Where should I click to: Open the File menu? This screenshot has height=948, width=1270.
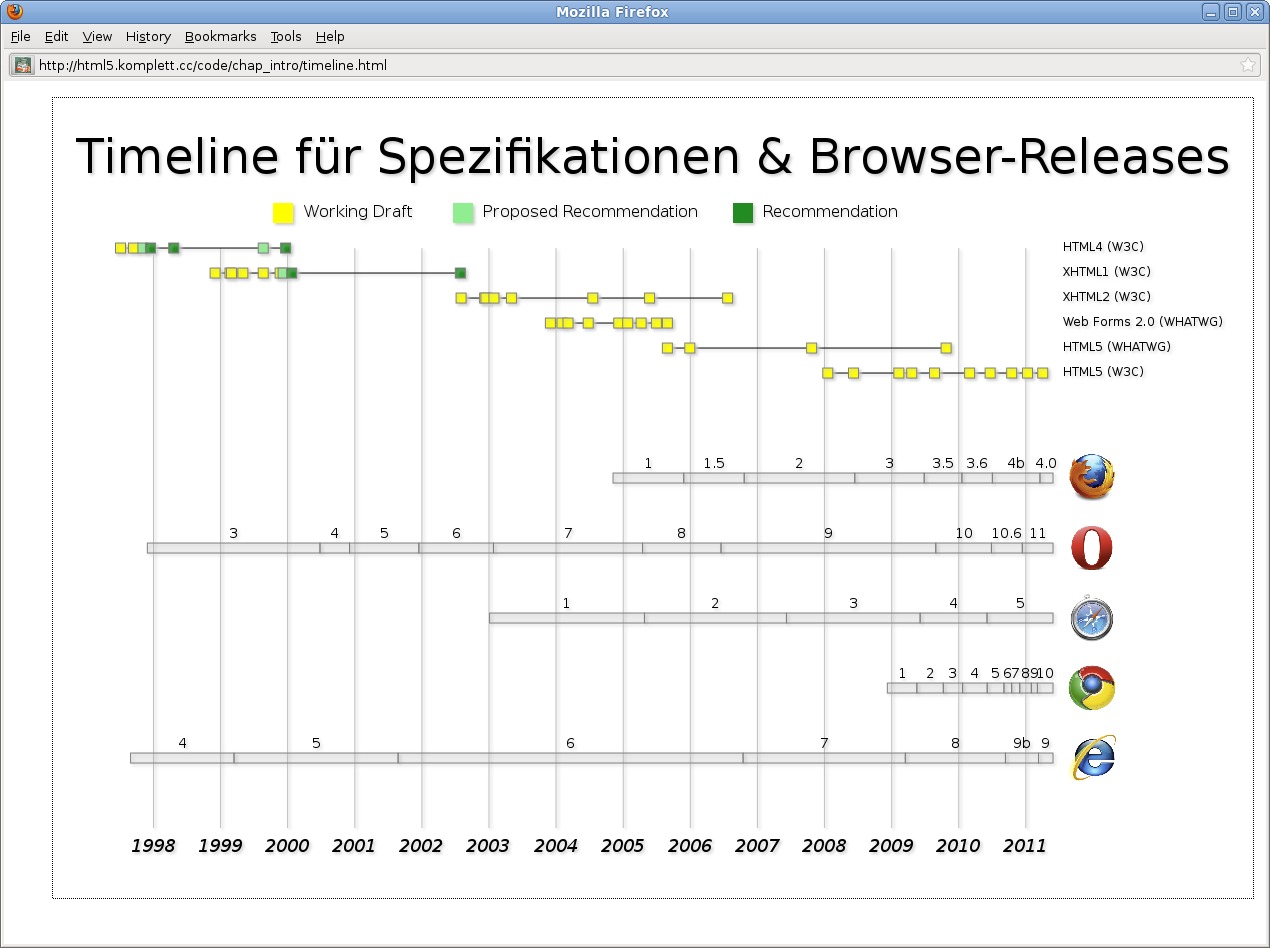20,36
